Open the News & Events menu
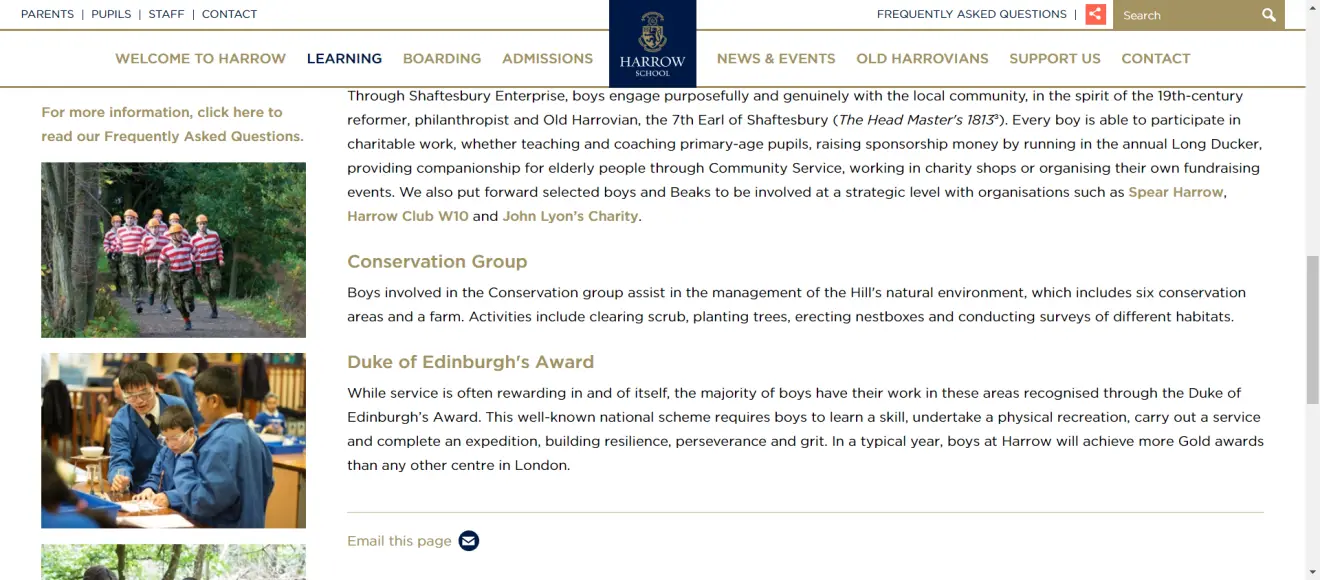Image resolution: width=1320 pixels, height=580 pixels. 776,58
